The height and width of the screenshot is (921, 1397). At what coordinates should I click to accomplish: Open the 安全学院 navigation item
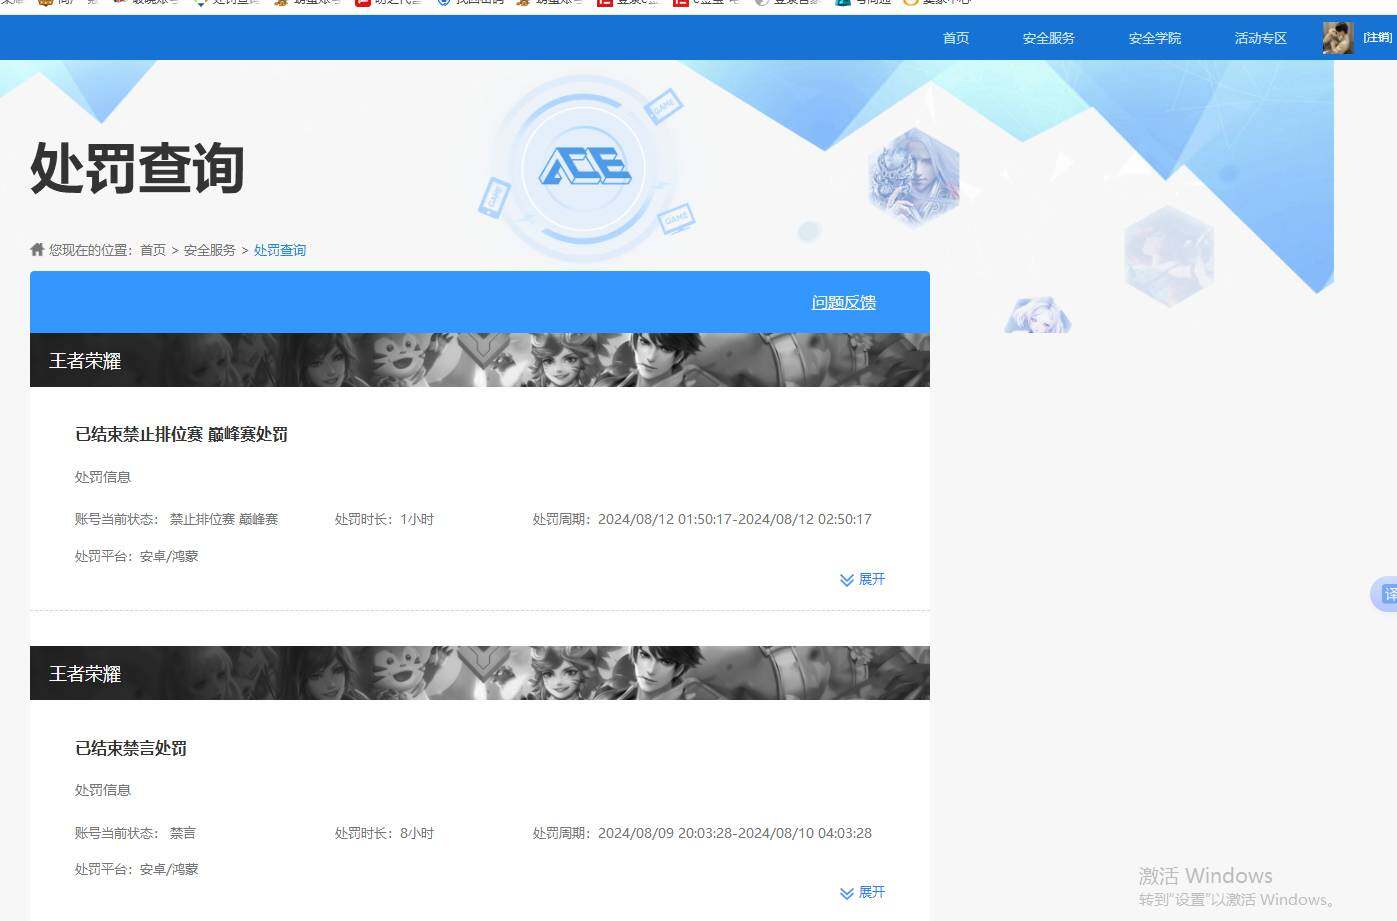1154,38
